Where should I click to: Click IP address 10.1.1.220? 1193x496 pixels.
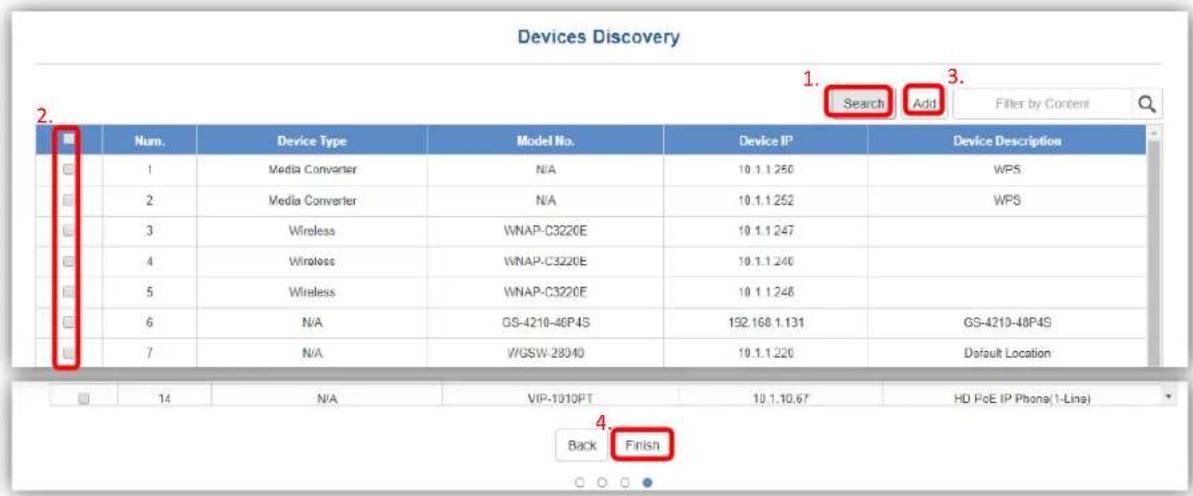[765, 353]
